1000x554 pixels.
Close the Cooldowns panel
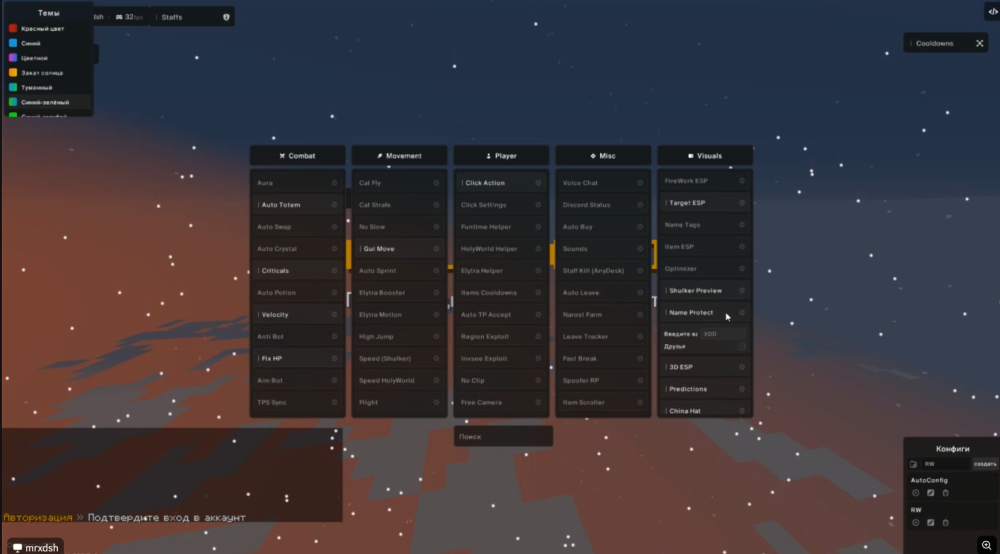tap(980, 43)
